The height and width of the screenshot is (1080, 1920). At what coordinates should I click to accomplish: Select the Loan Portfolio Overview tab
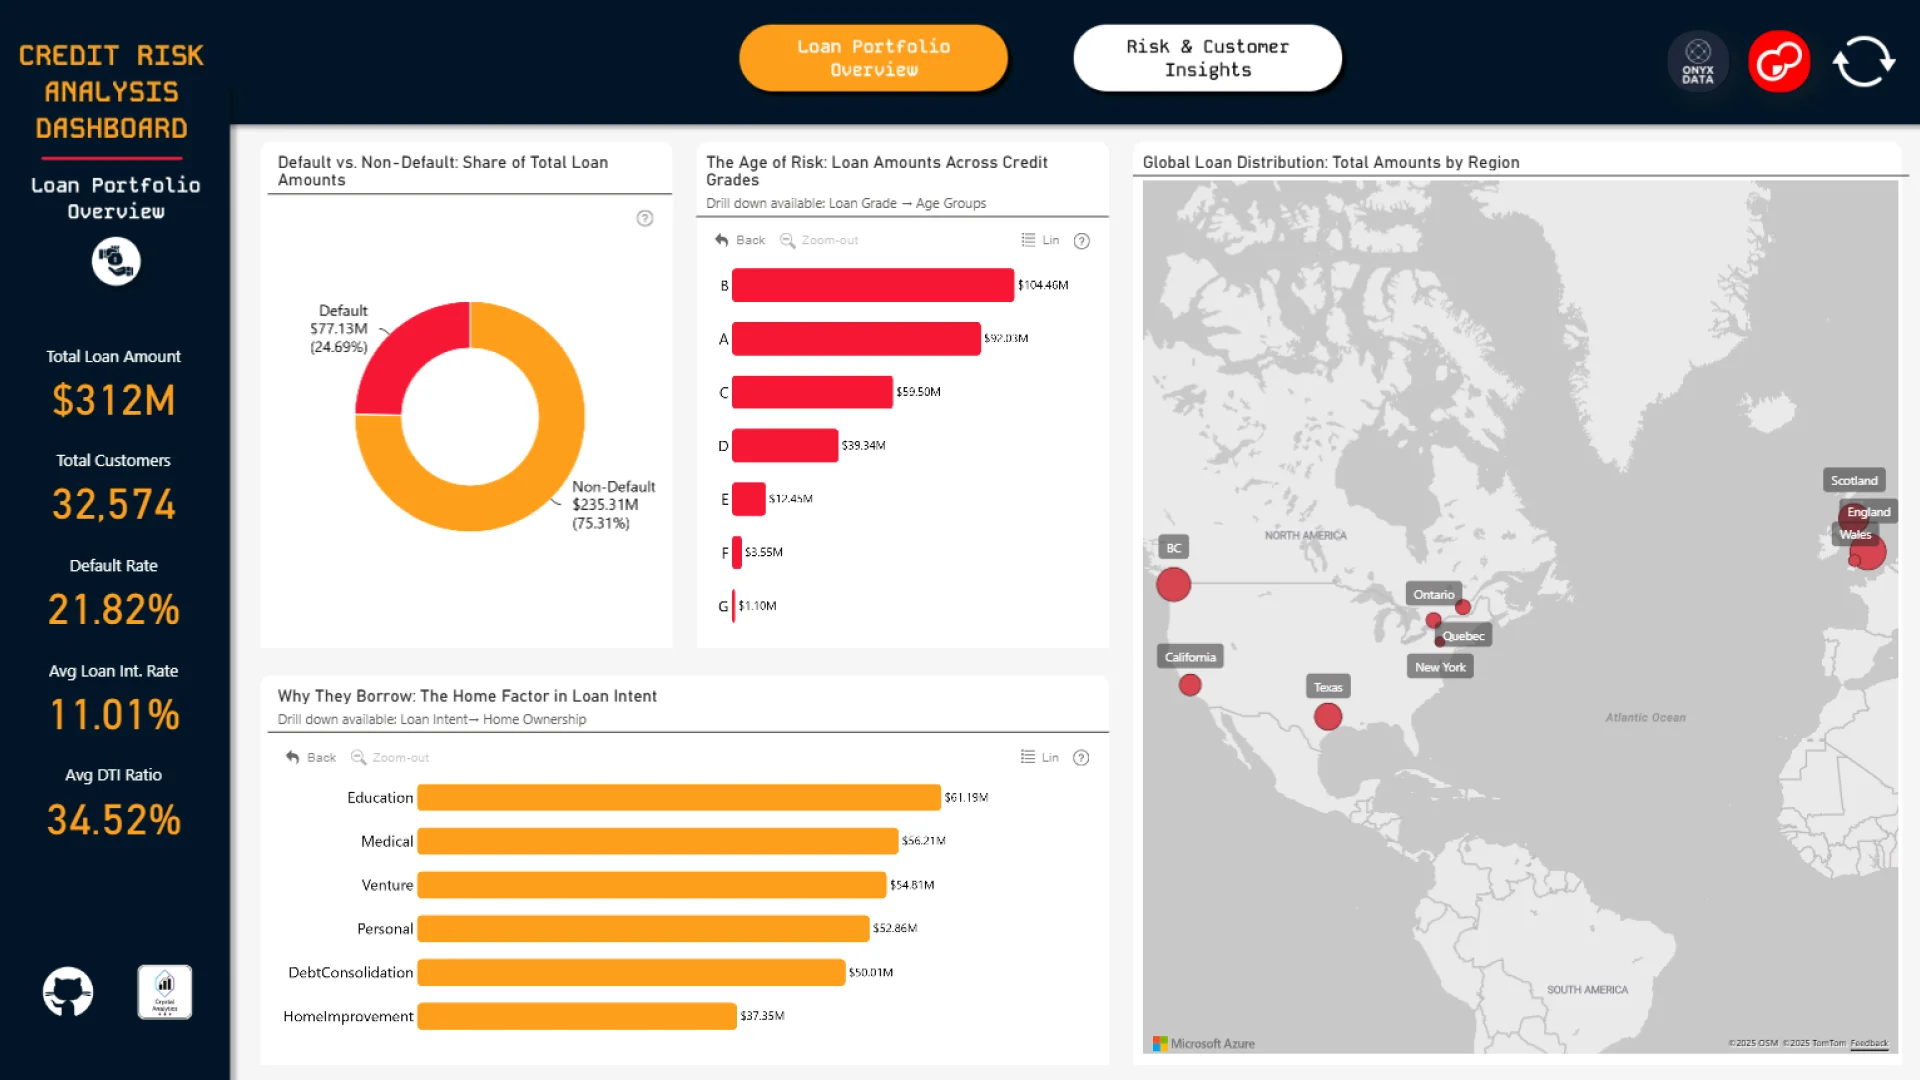pyautogui.click(x=873, y=58)
